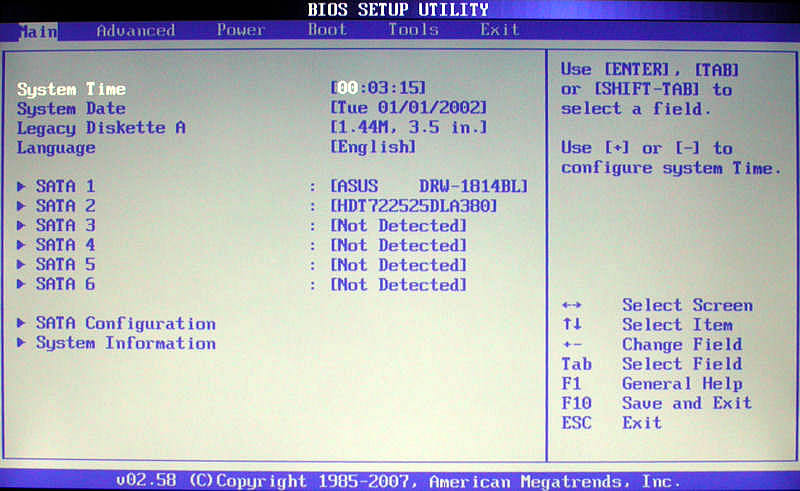
Task: Click SATA 6 Not Detected value
Action: (x=398, y=285)
